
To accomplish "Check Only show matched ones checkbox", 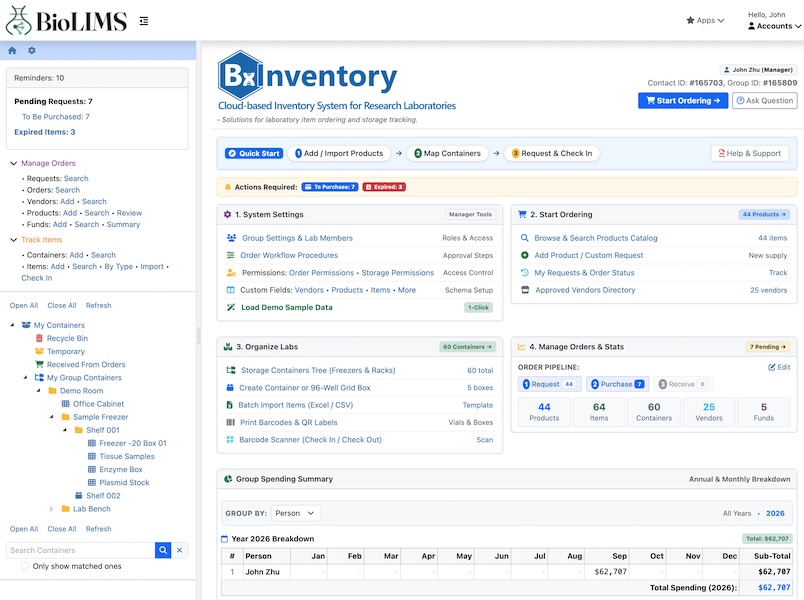I will click(x=25, y=566).
